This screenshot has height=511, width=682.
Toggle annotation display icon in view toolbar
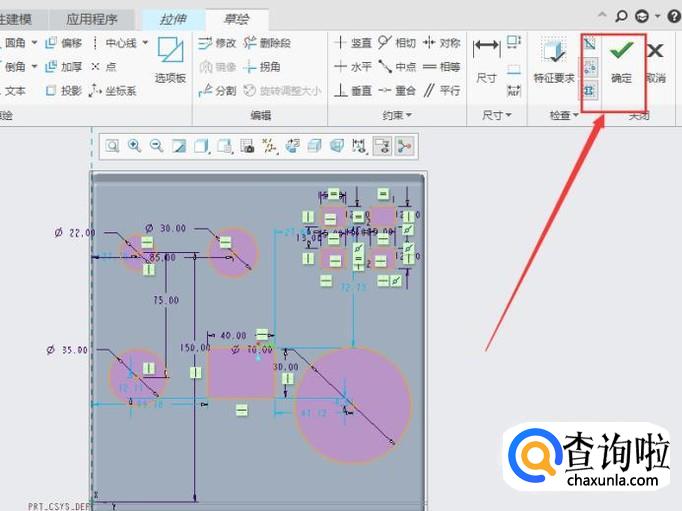382,146
